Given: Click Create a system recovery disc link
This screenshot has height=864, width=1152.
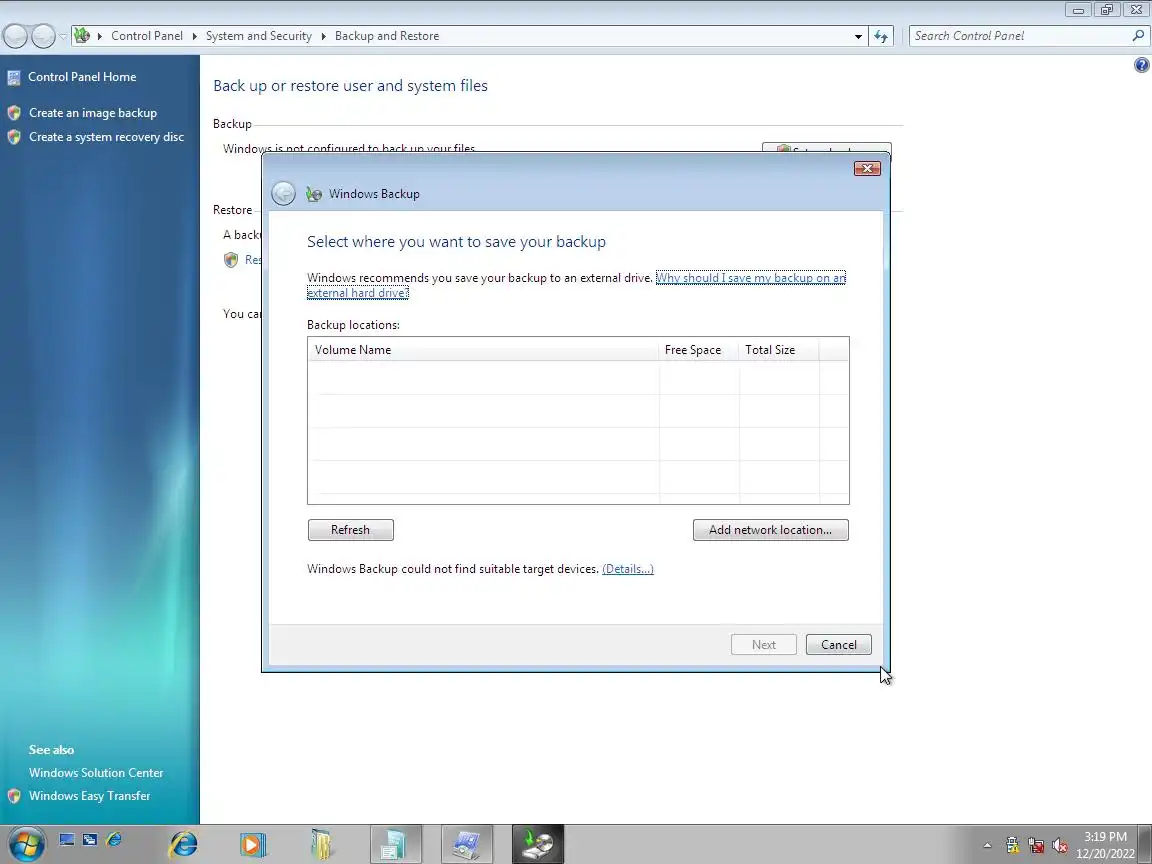Looking at the screenshot, I should [x=107, y=137].
